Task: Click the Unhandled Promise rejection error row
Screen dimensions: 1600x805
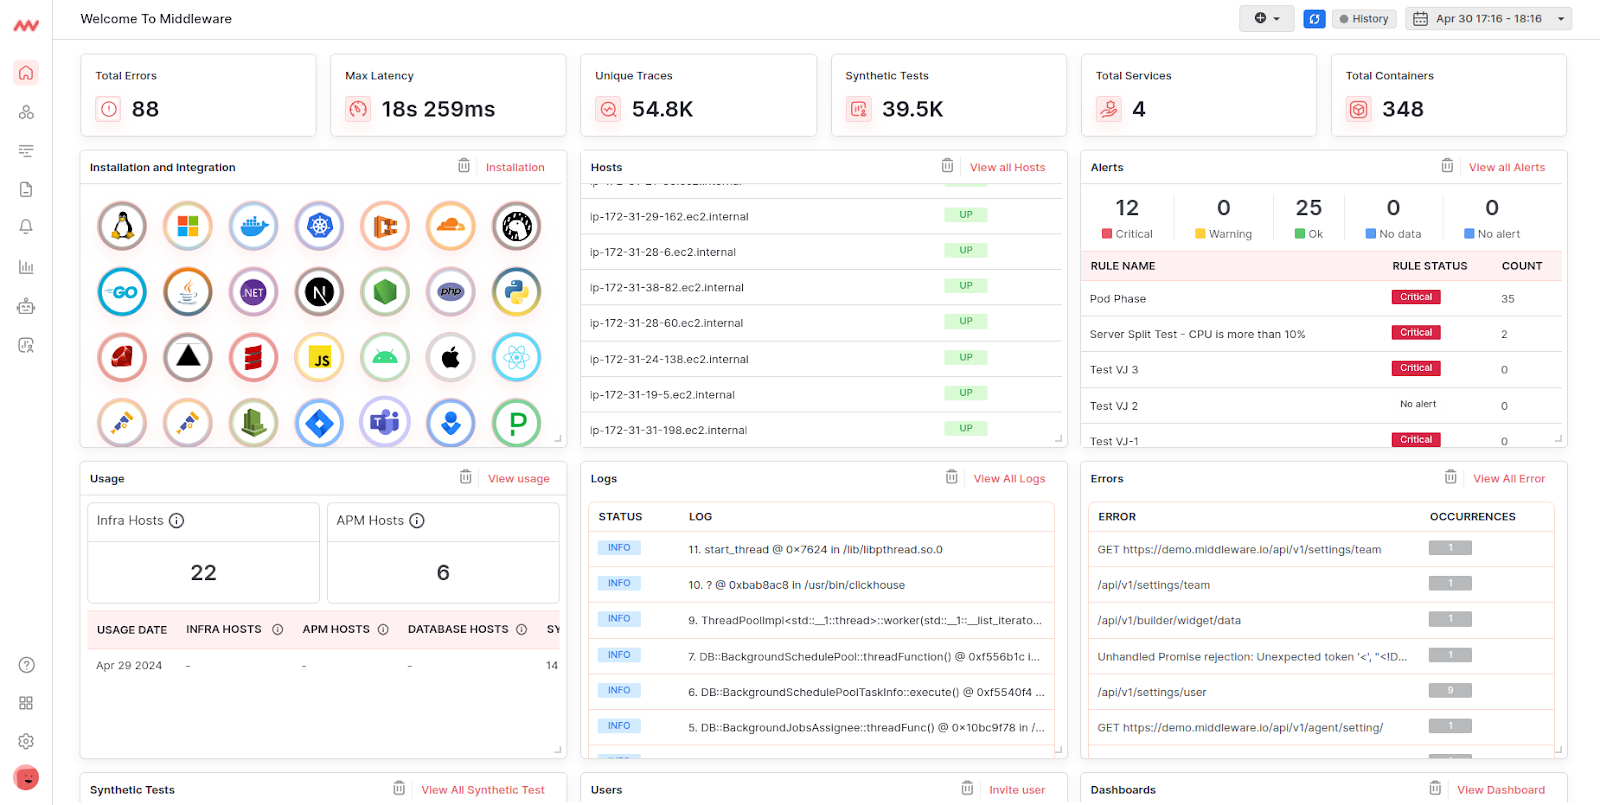Action: pyautogui.click(x=1320, y=656)
